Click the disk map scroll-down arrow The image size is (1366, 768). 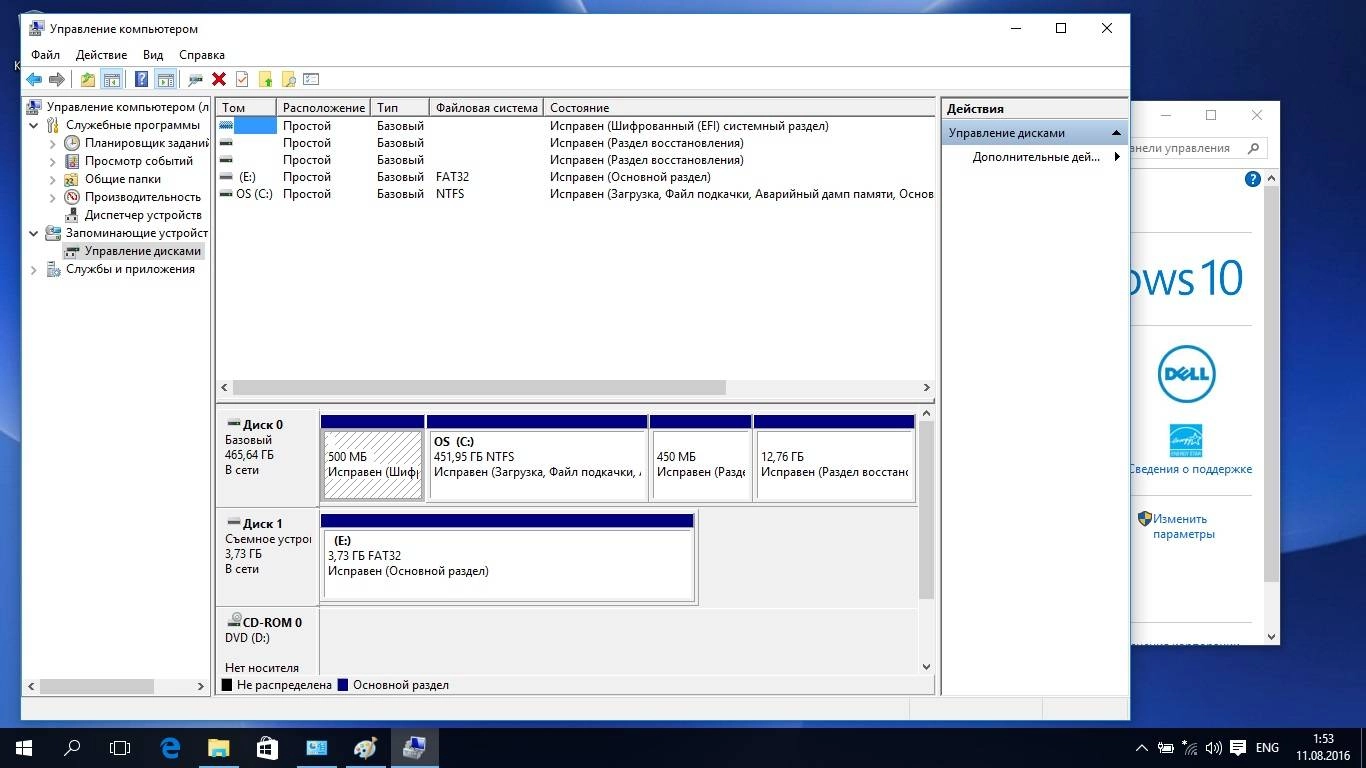click(926, 667)
